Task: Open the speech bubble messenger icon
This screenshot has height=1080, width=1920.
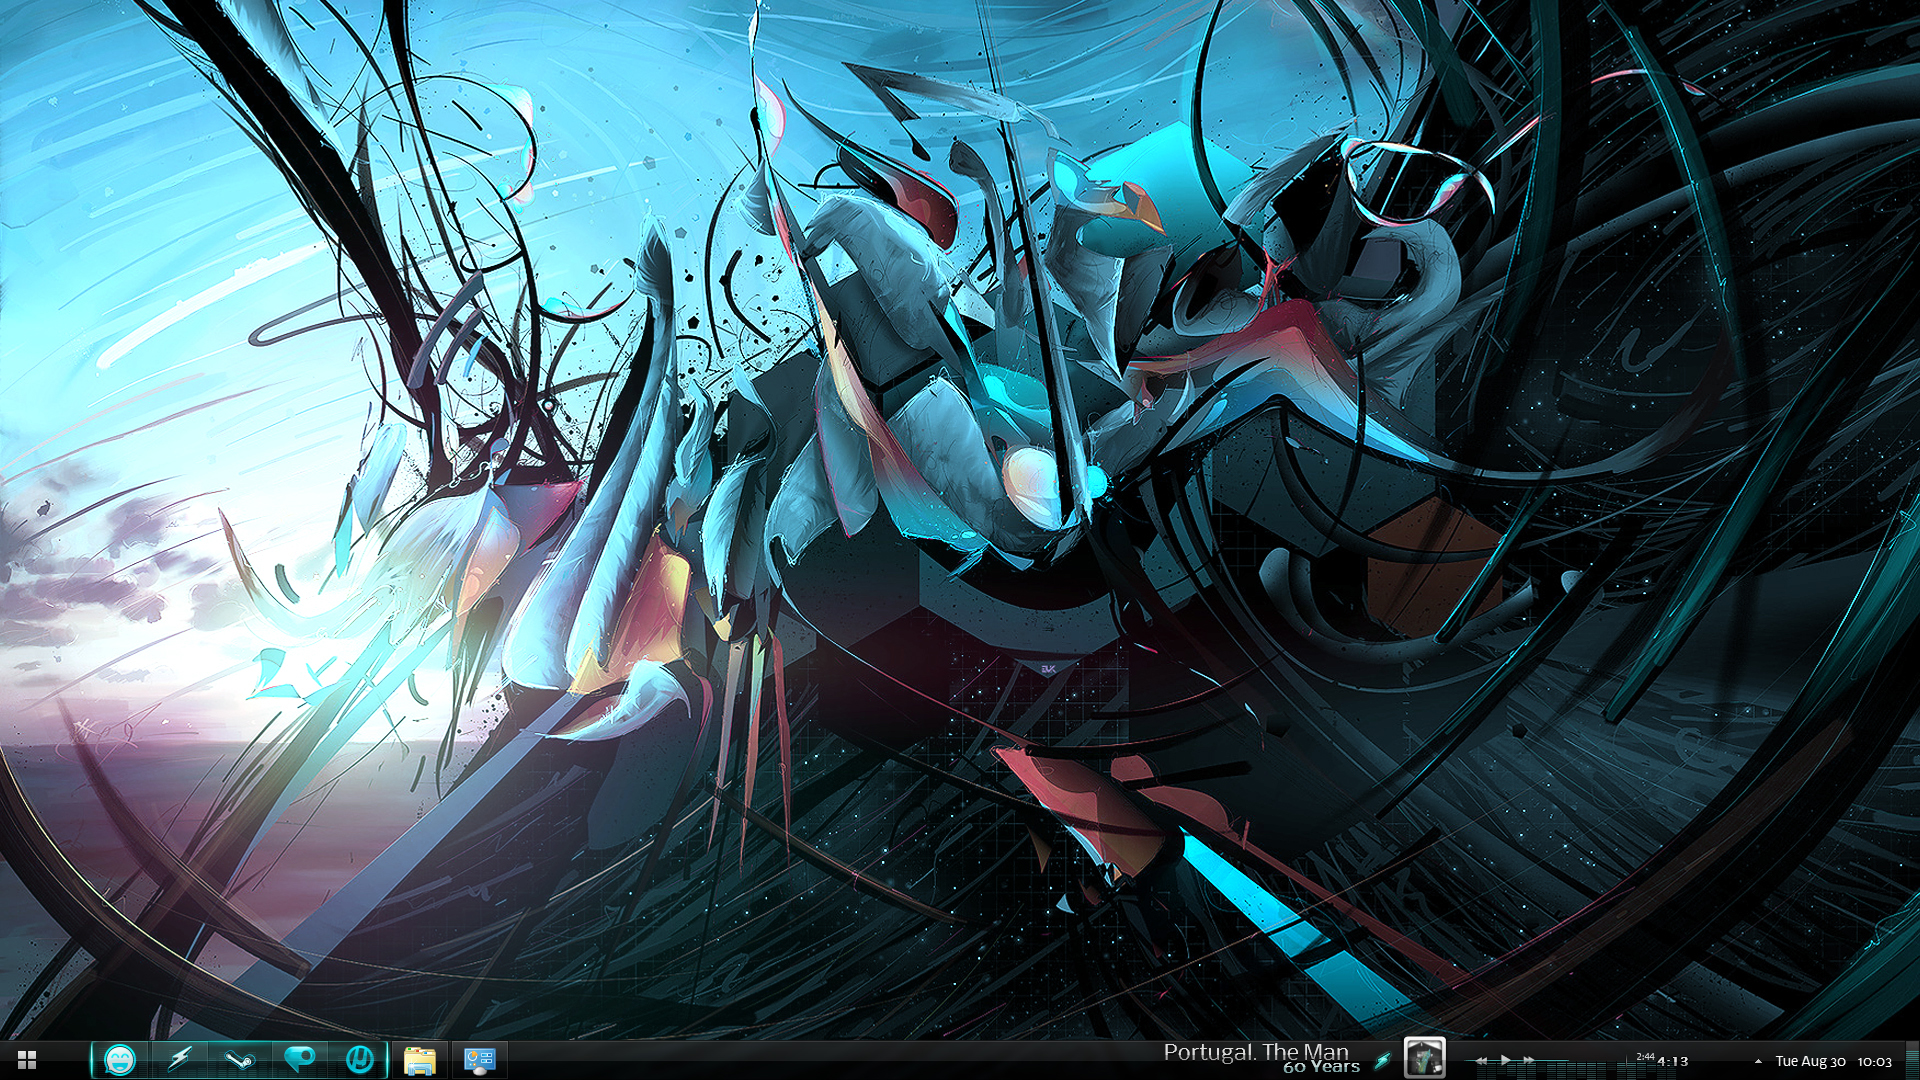Action: (300, 1059)
